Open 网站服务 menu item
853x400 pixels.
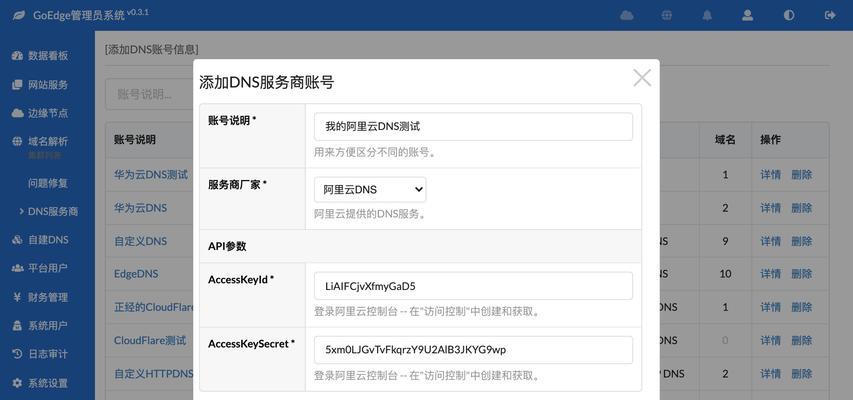[x=48, y=85]
